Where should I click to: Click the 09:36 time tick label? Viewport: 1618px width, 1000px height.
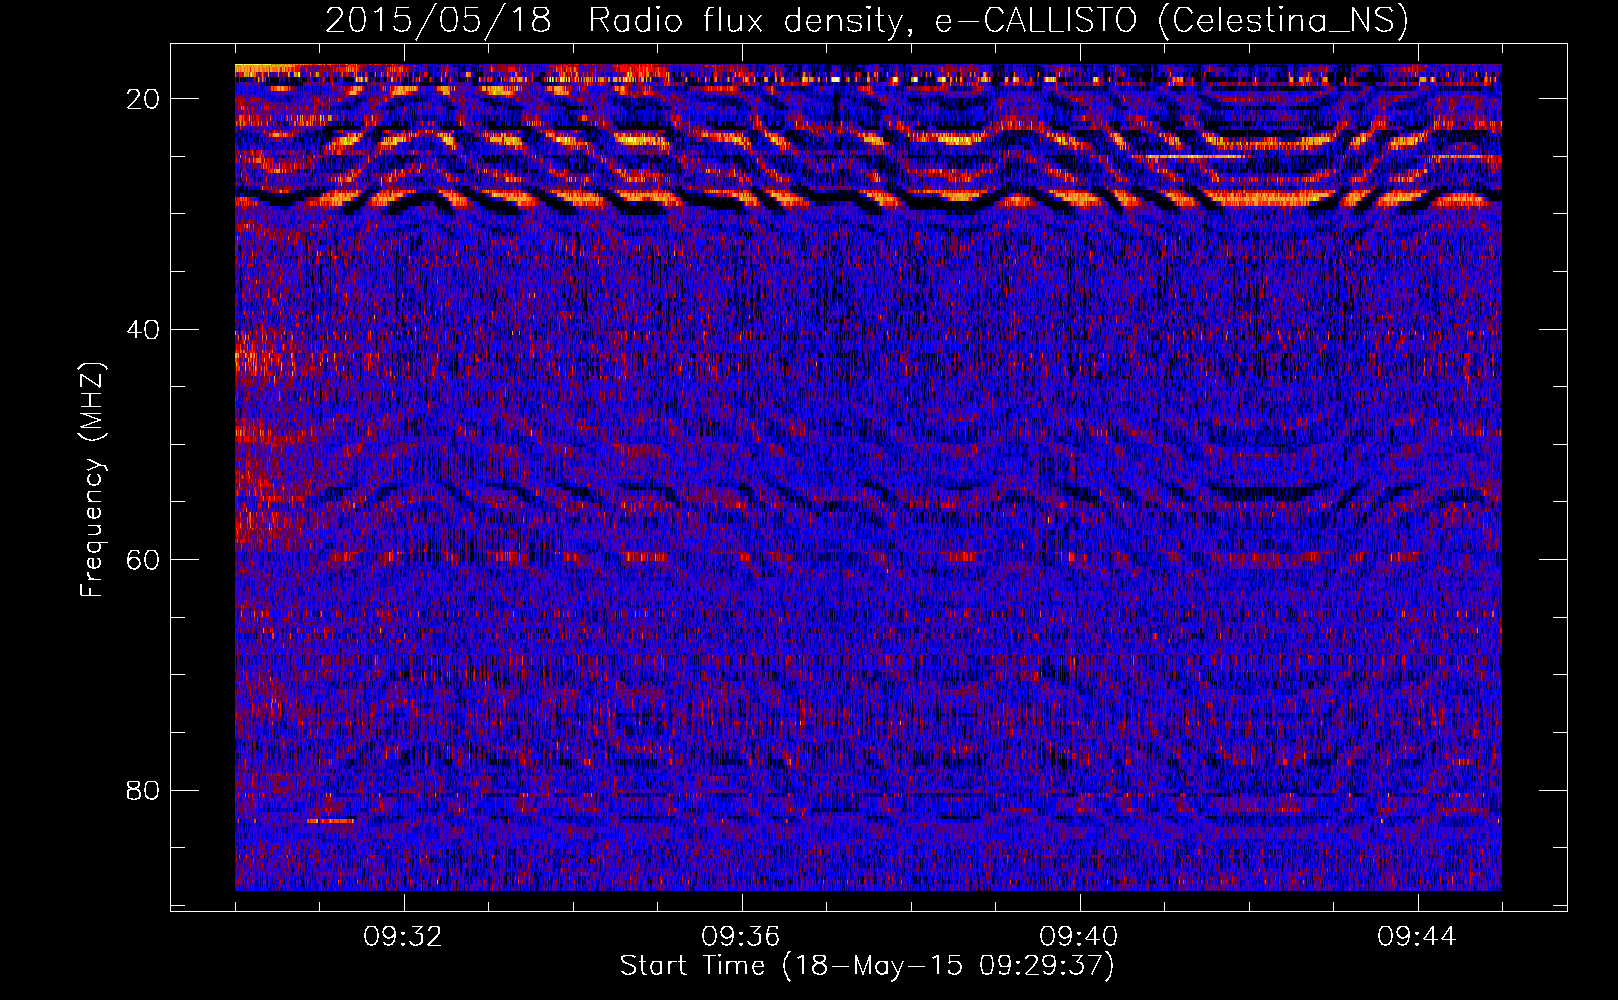[741, 937]
